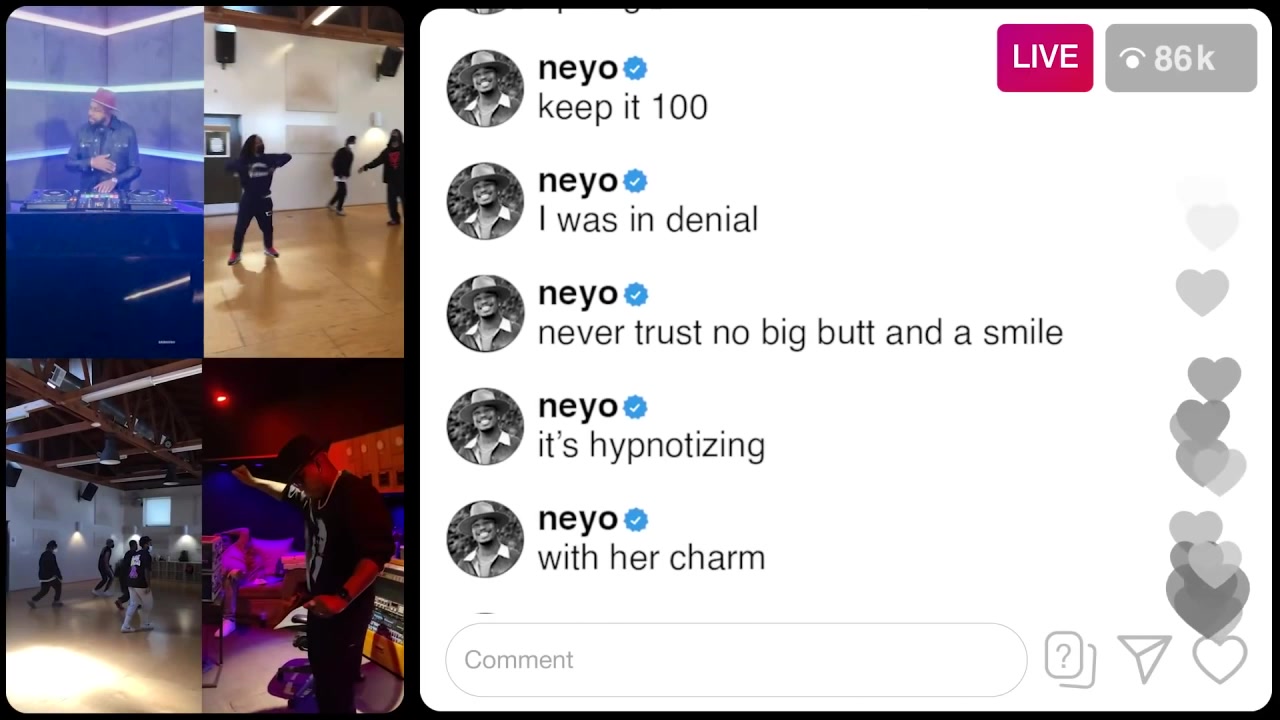Click the comment 'never trust no big butt and a smile'
The height and width of the screenshot is (720, 1280).
click(x=800, y=333)
